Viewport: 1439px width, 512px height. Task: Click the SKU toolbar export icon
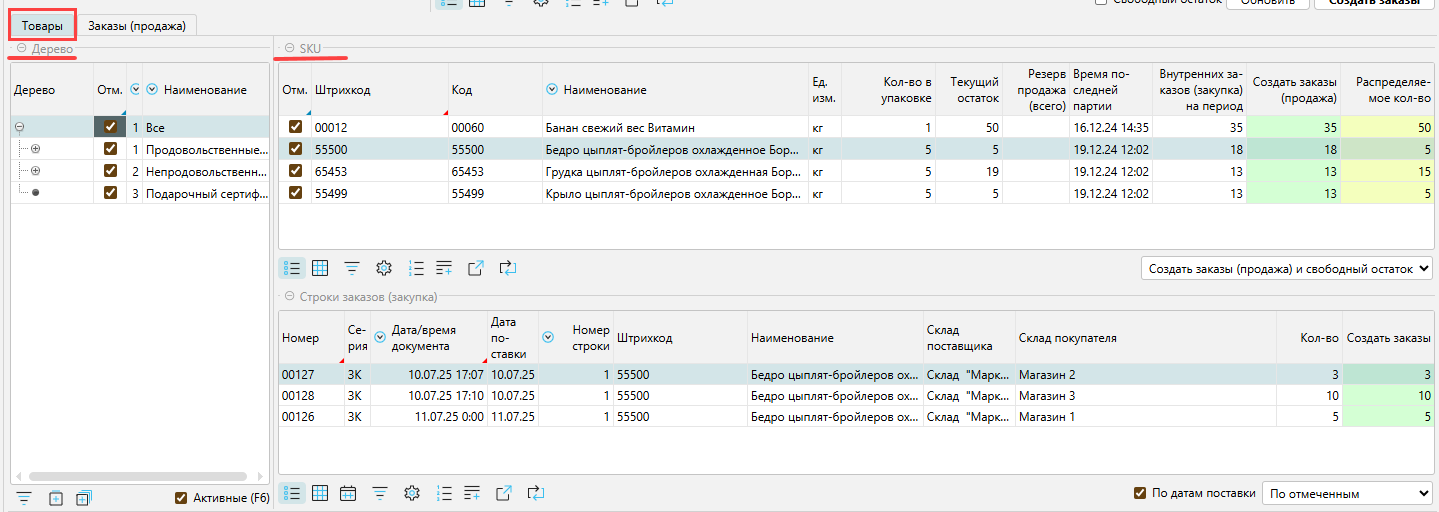tap(476, 268)
